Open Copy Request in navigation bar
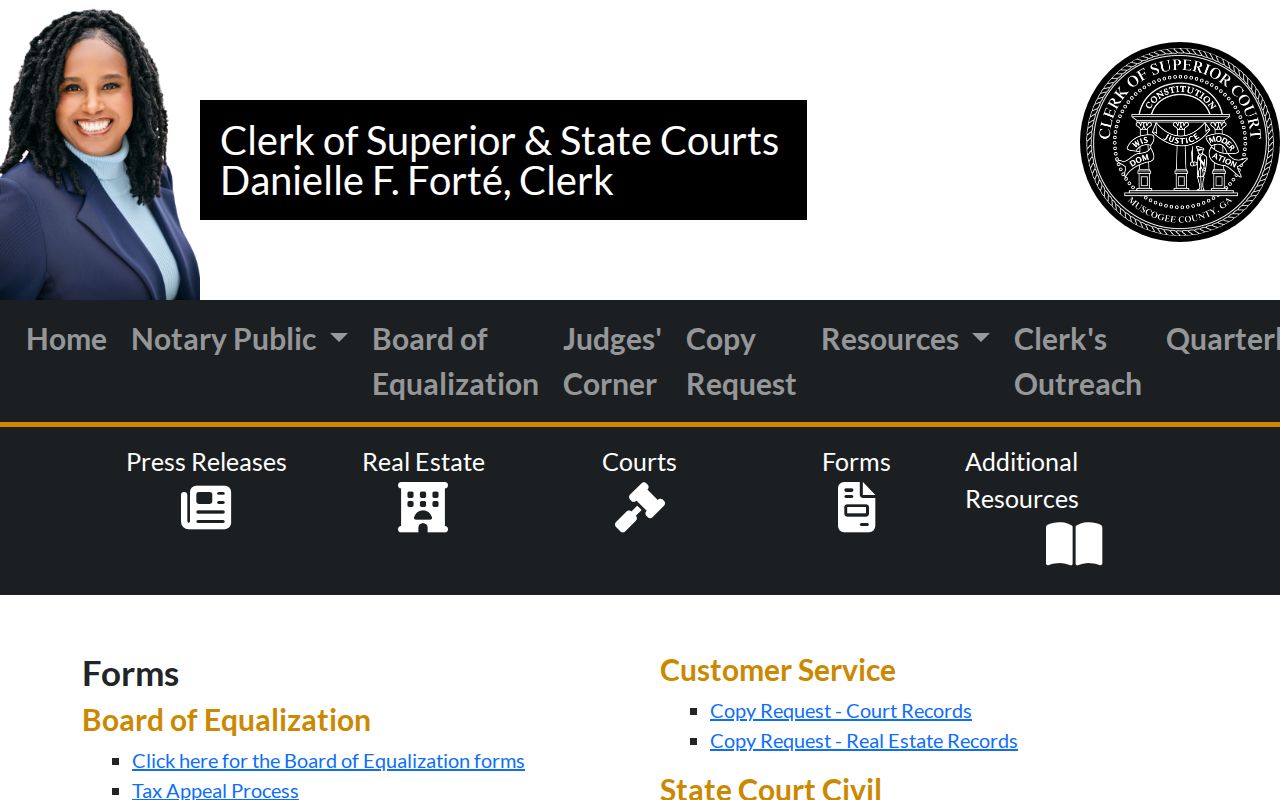 click(x=741, y=361)
